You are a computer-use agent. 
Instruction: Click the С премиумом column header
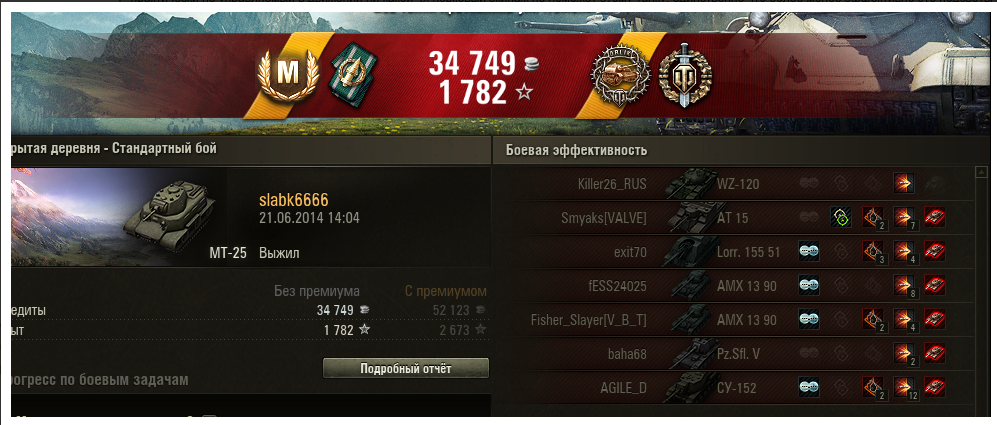click(x=446, y=291)
